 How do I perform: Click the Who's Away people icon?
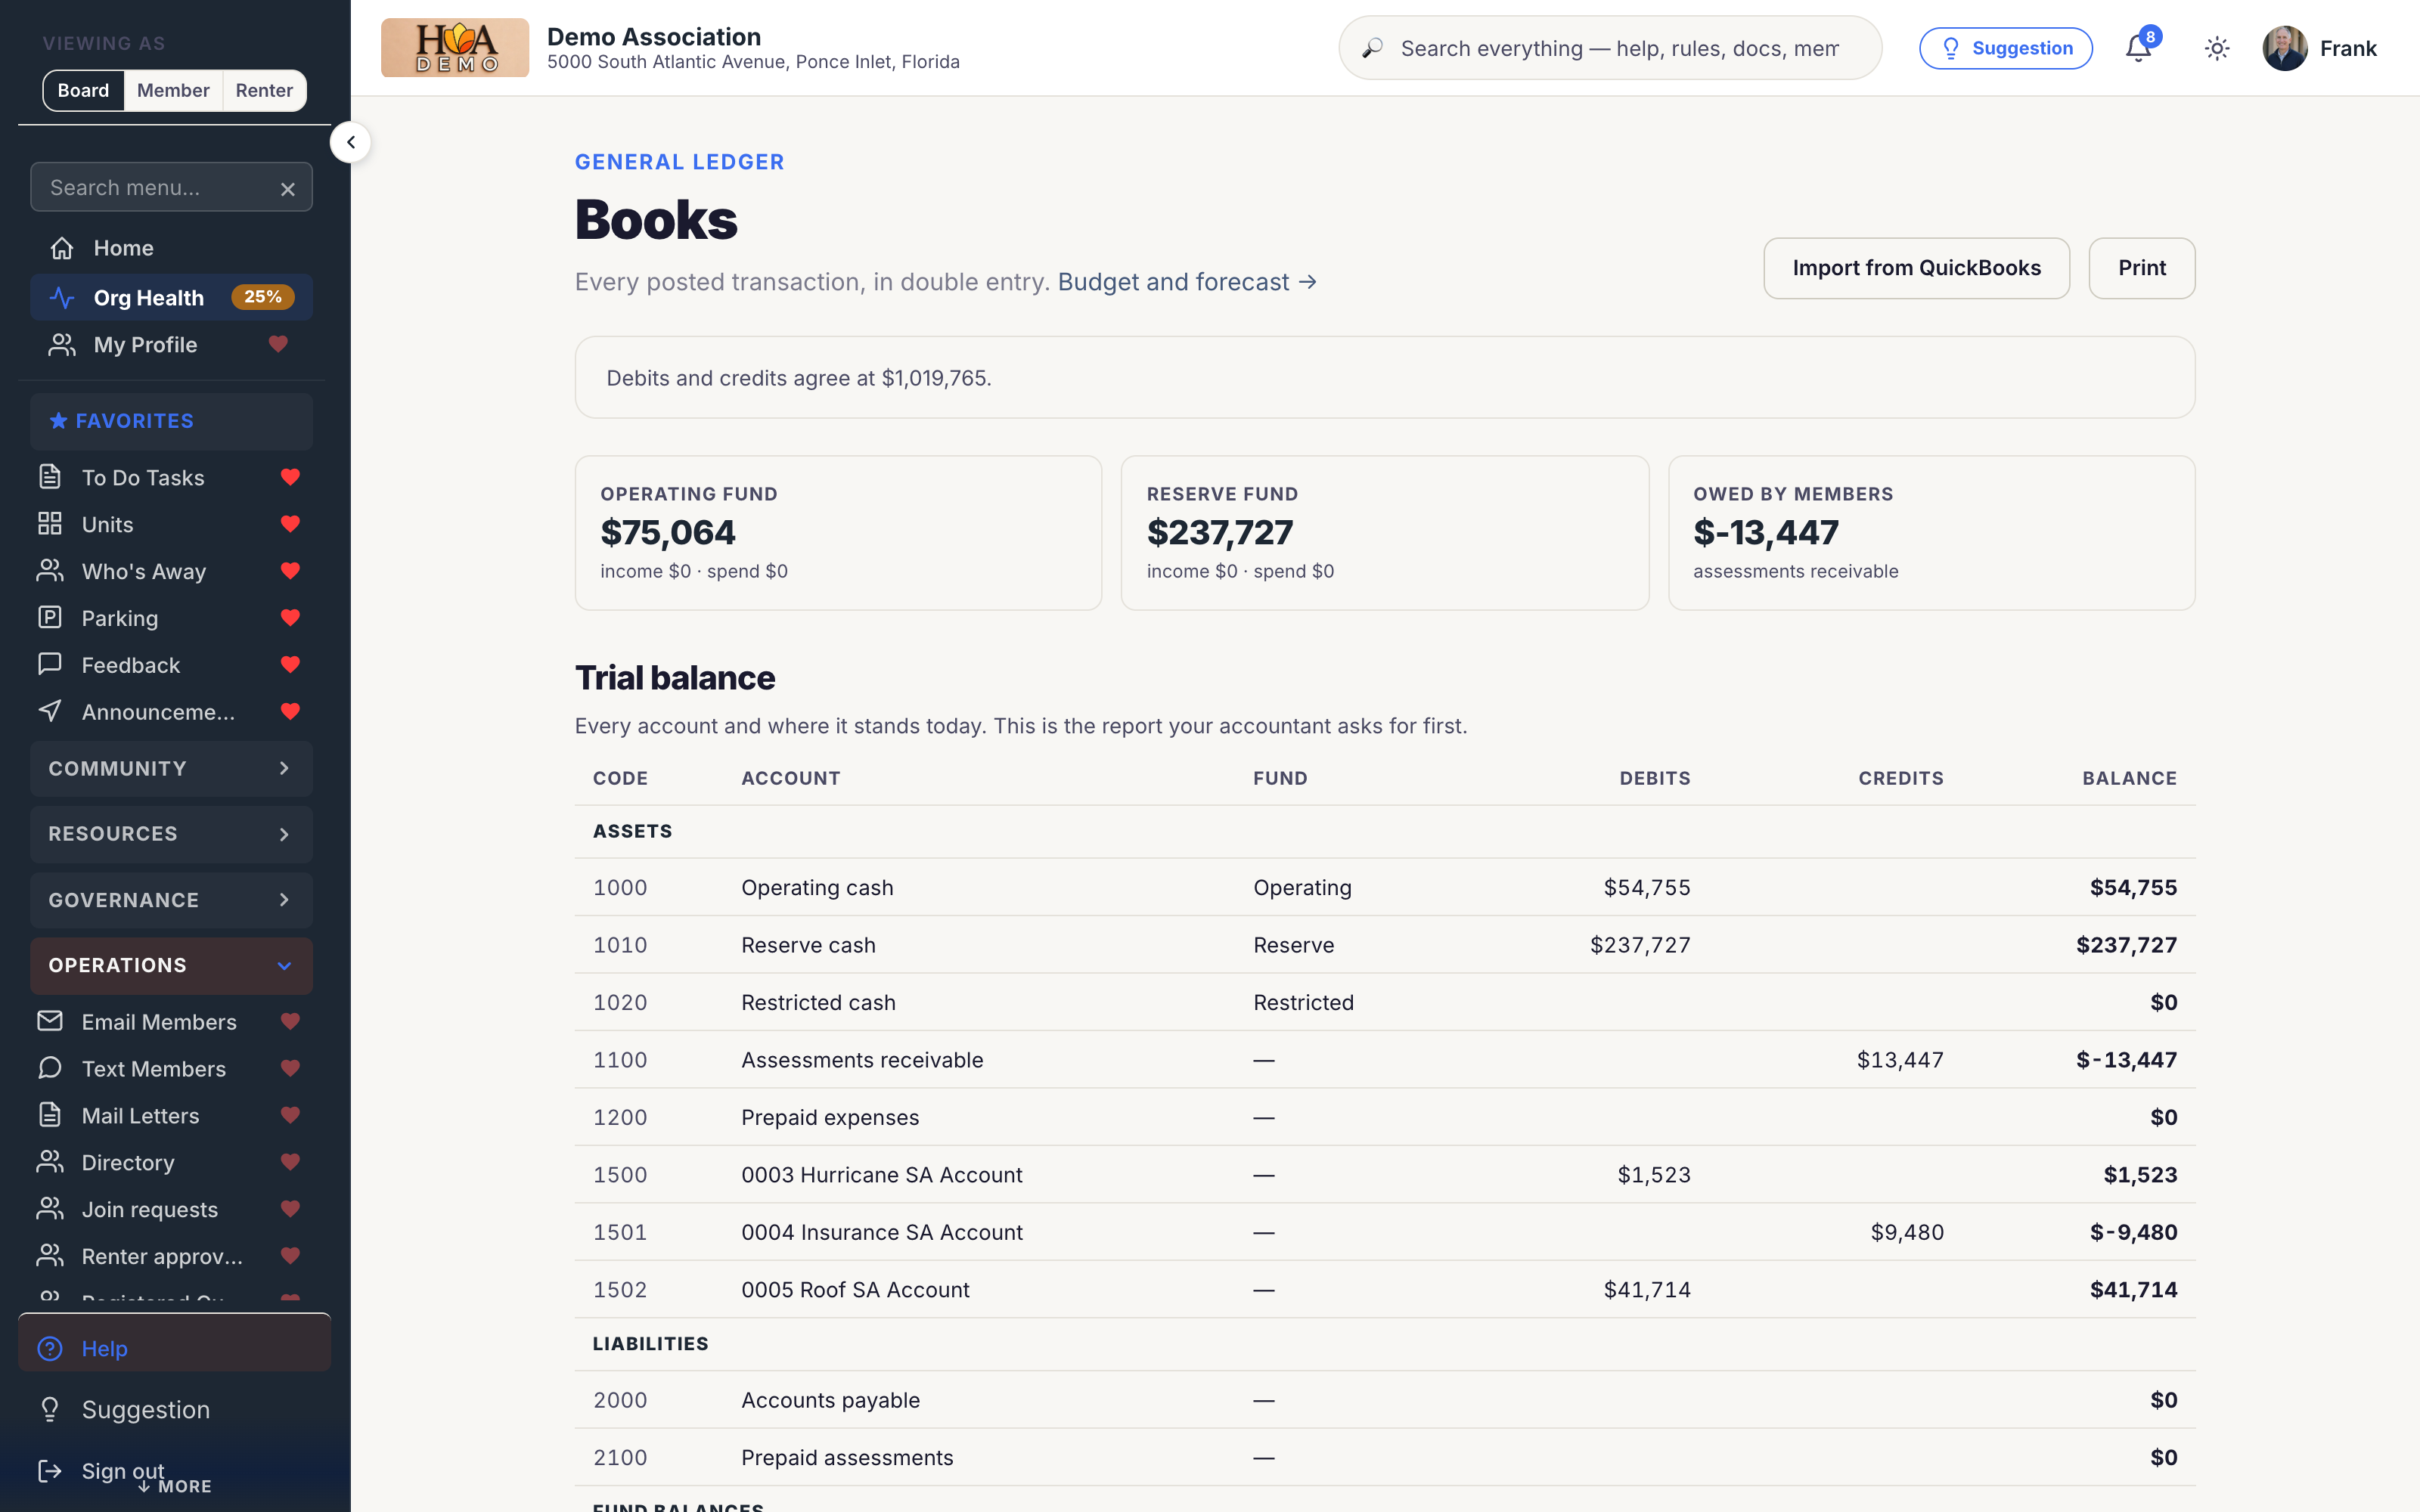(50, 571)
